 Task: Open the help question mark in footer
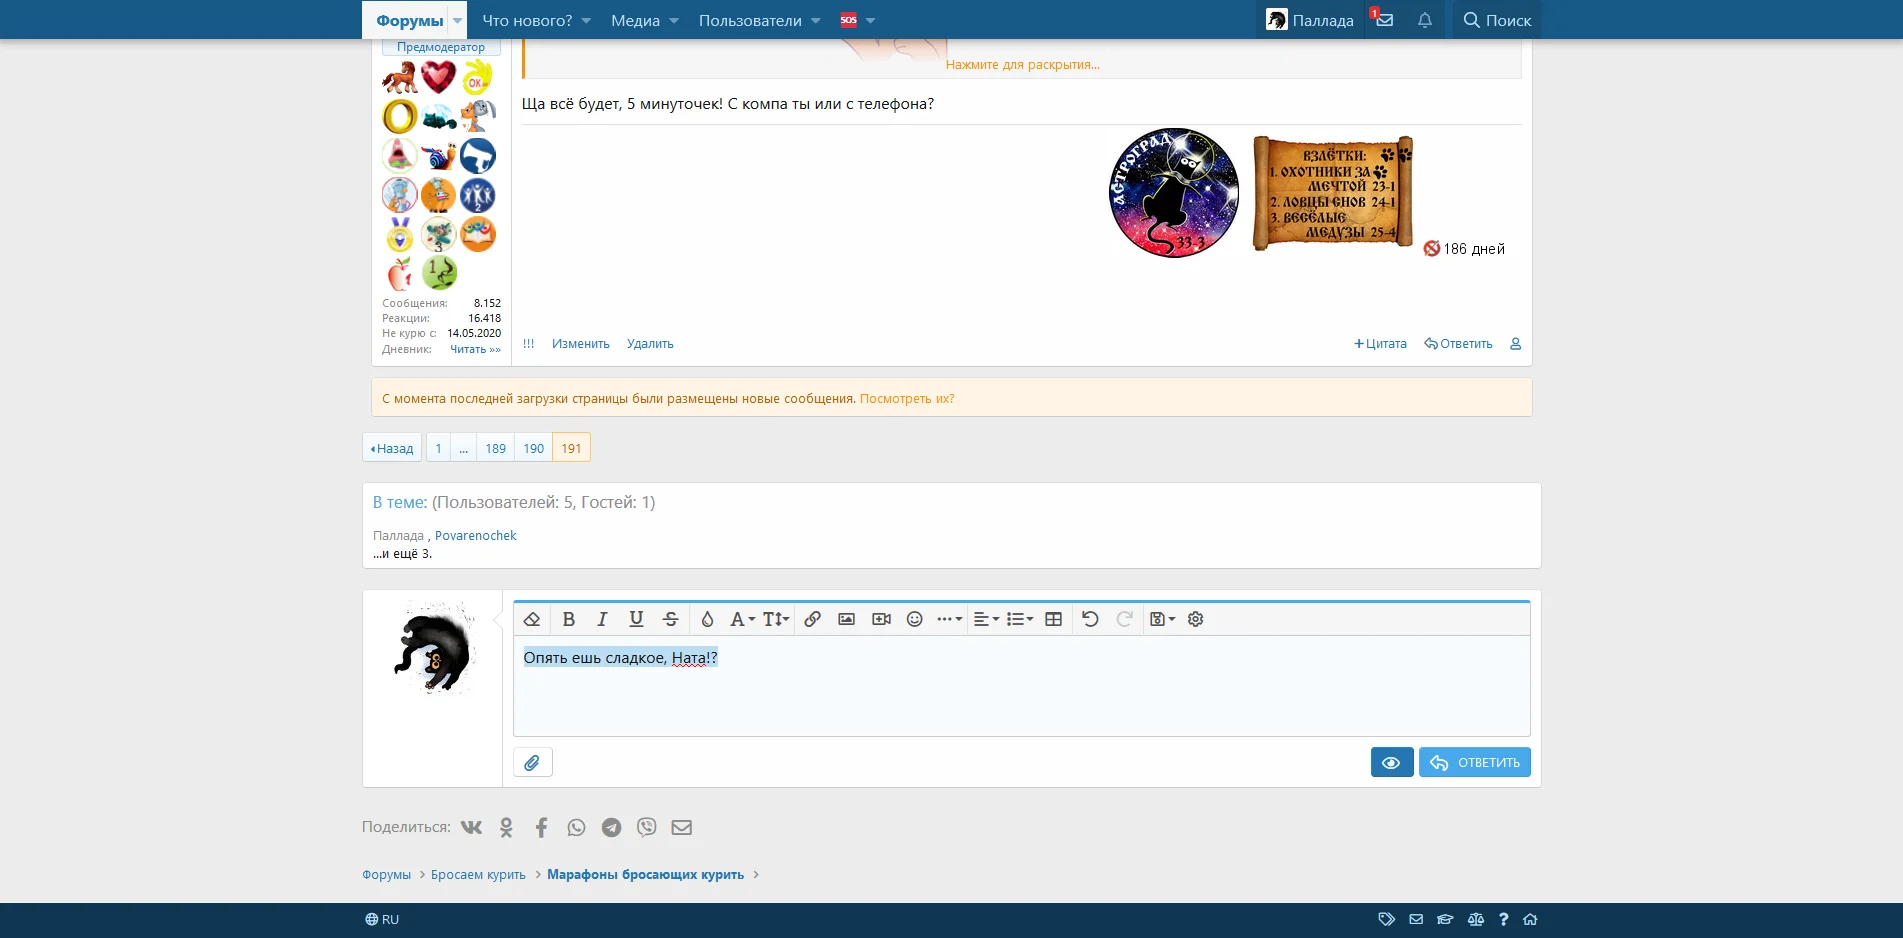pyautogui.click(x=1503, y=919)
